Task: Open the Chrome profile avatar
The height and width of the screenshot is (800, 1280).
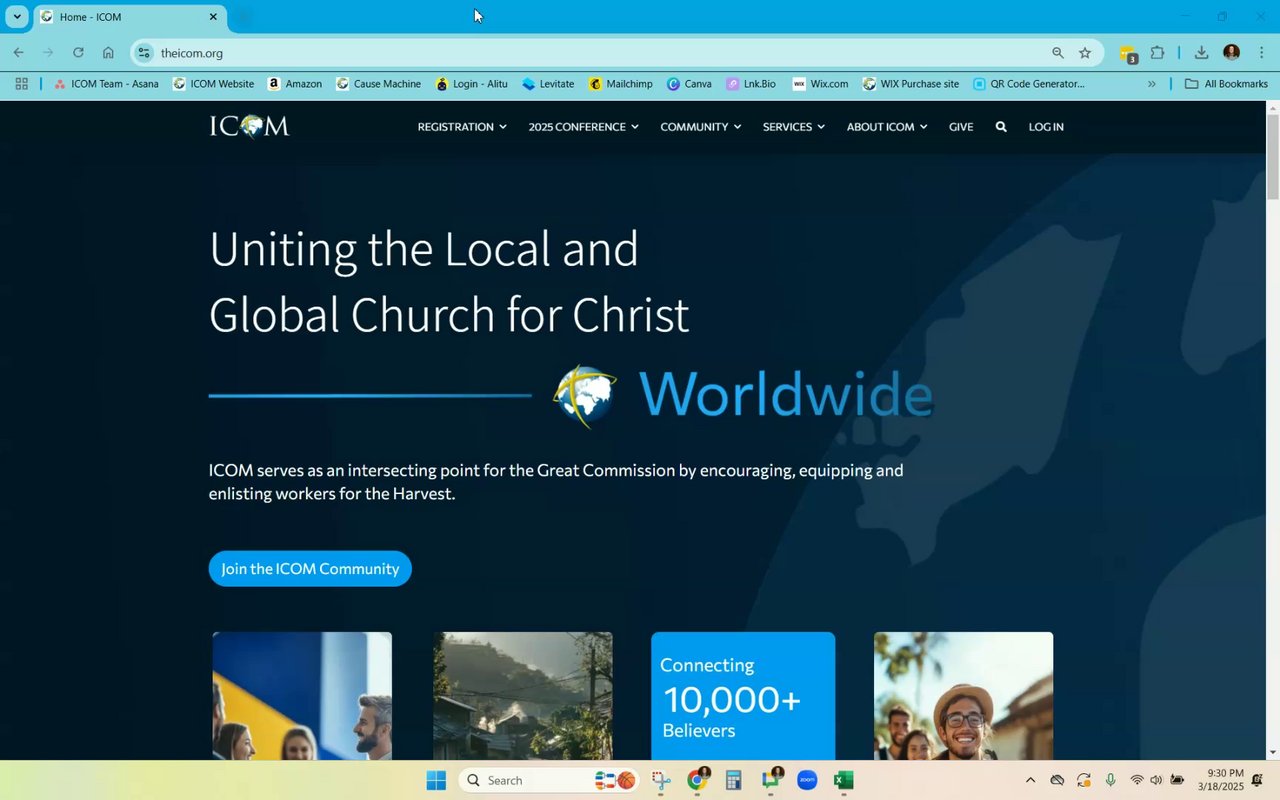Action: tap(1232, 53)
